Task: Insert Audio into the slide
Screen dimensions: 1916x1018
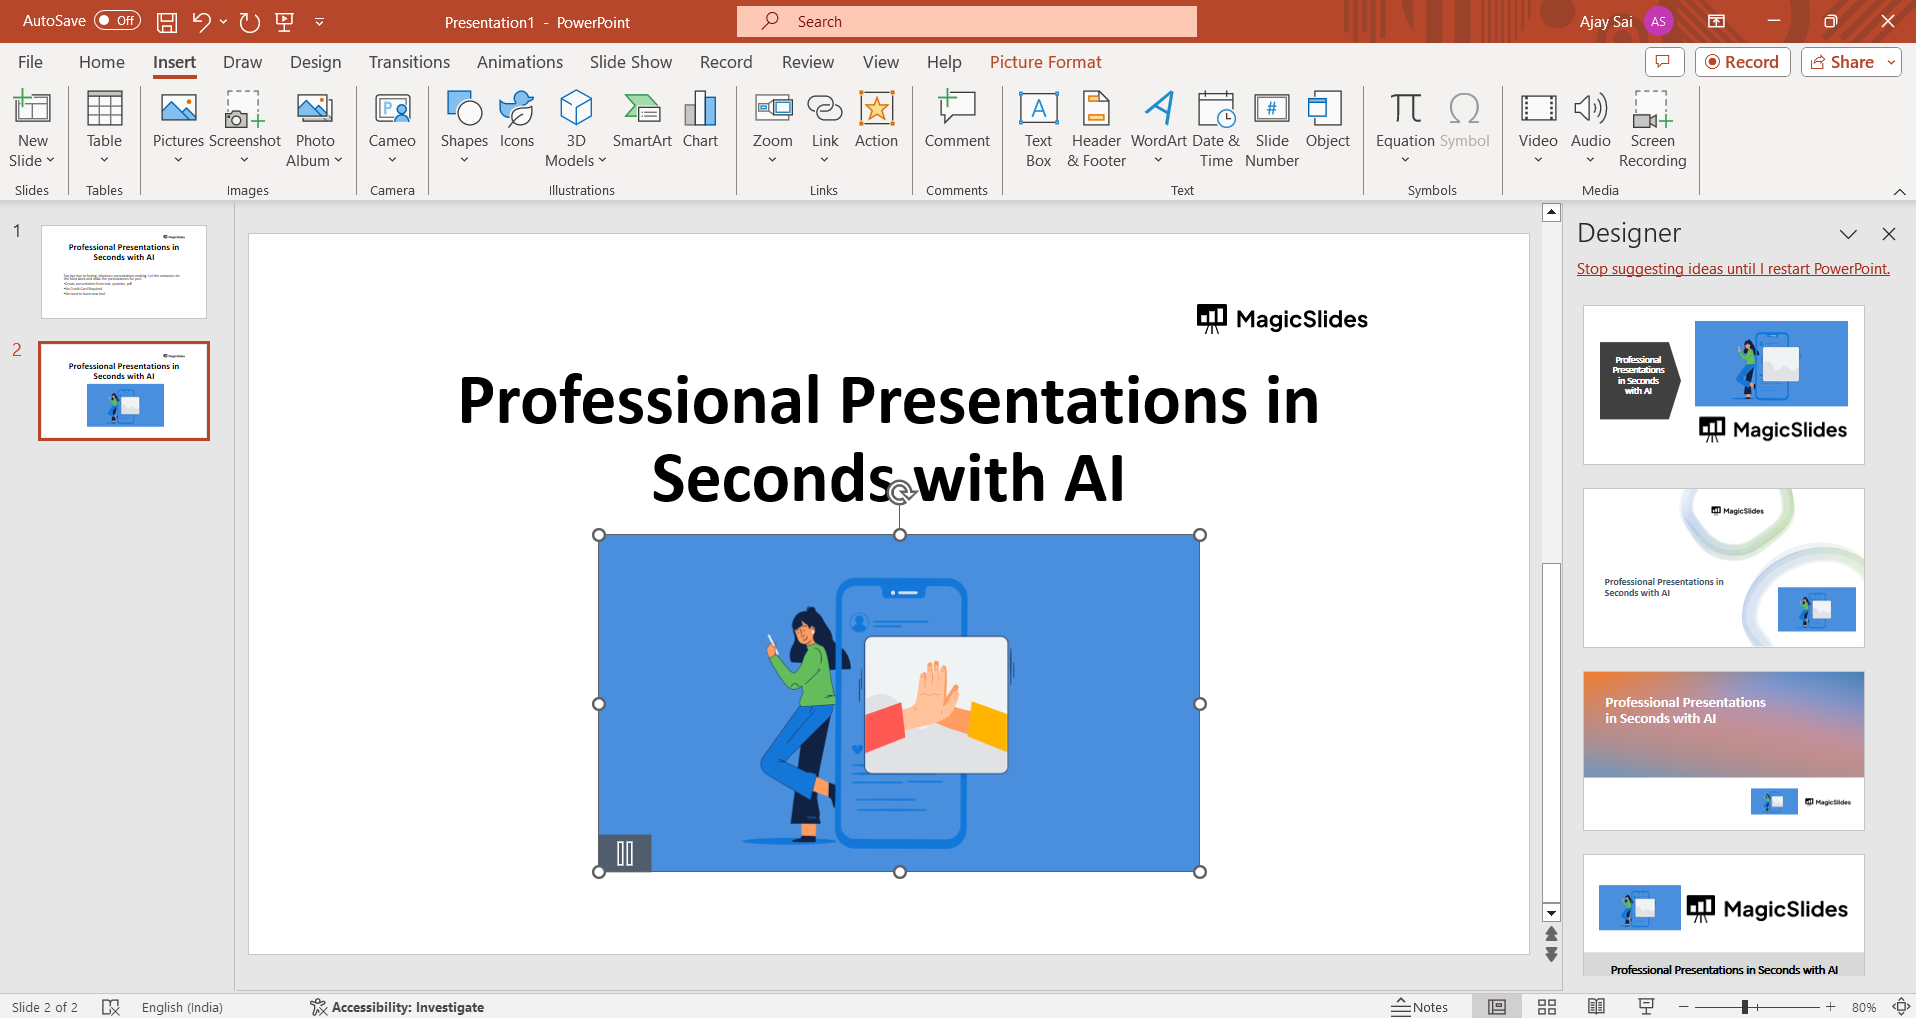Action: [1590, 128]
